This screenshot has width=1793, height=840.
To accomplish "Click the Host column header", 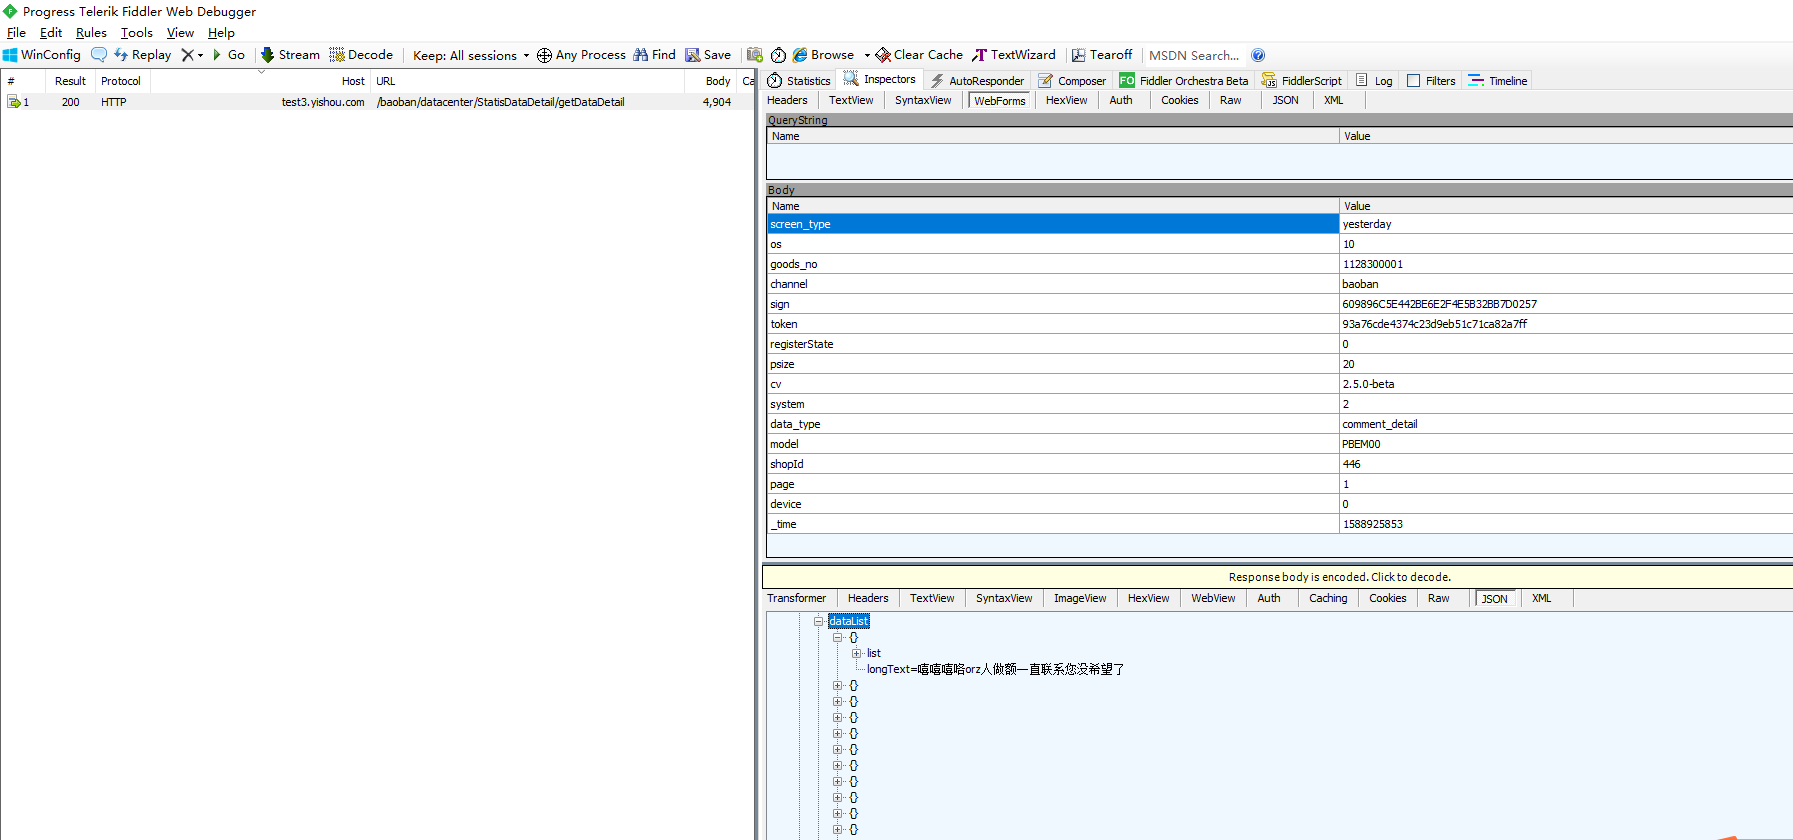I will pyautogui.click(x=259, y=81).
